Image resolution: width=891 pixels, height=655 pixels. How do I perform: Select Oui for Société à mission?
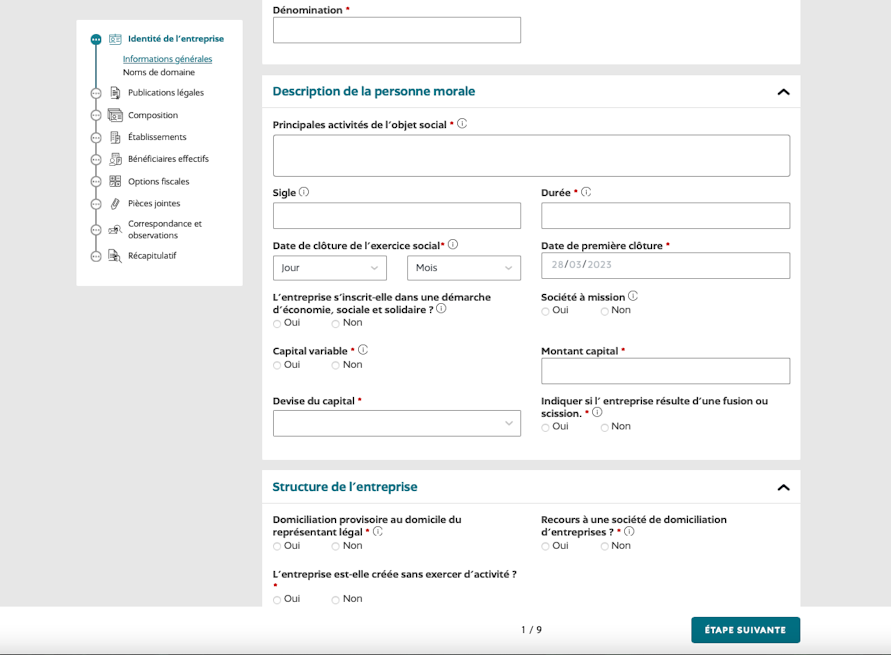(546, 311)
